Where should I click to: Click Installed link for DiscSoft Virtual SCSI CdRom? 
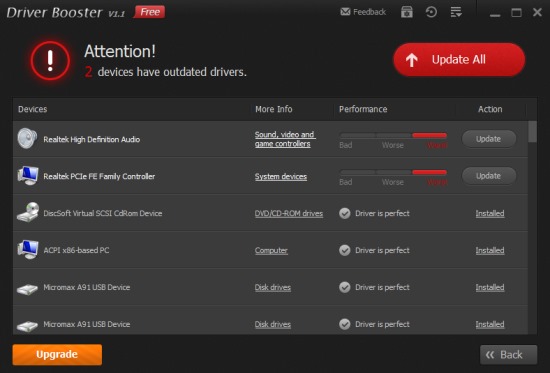490,213
